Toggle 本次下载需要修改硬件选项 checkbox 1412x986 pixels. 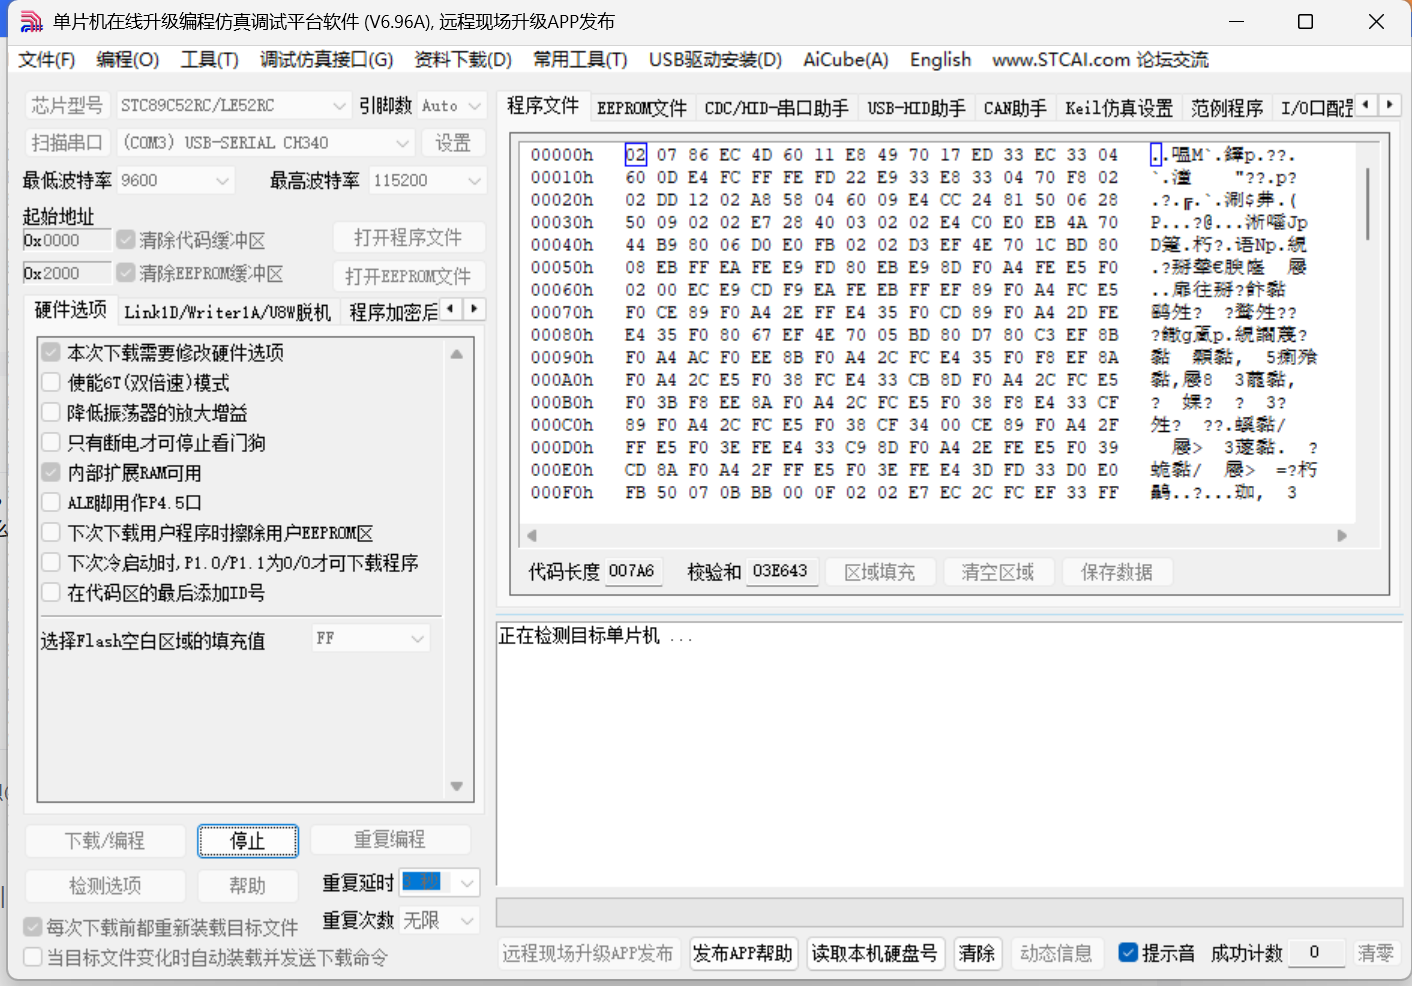pos(51,352)
